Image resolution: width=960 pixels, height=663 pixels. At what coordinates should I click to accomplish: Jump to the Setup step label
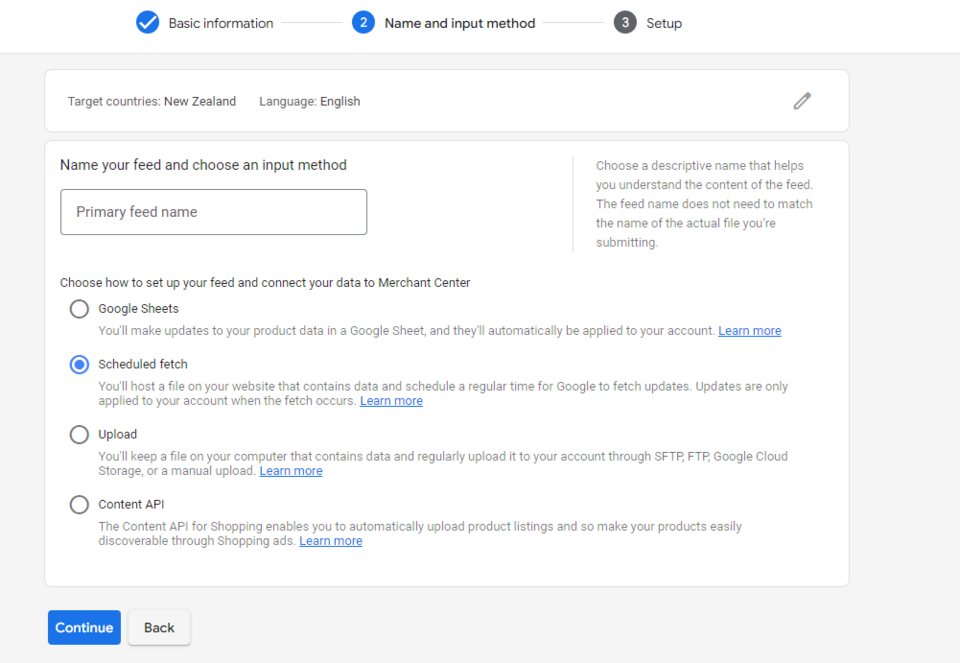[664, 23]
